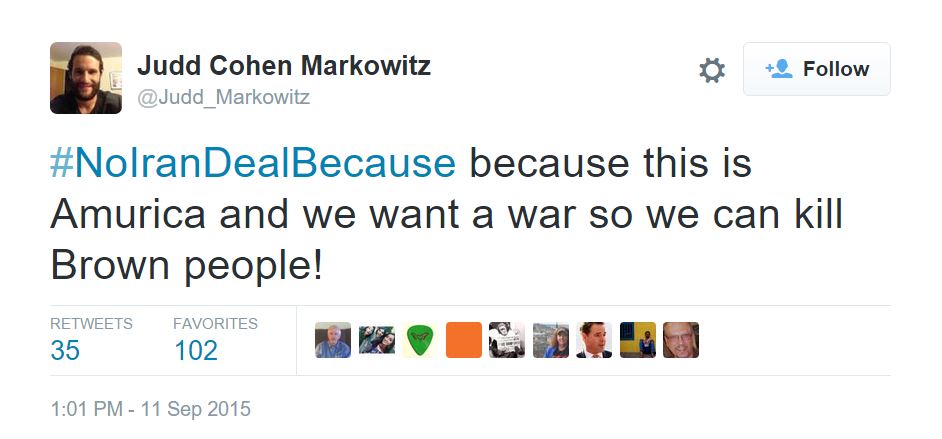Click the Follow button

click(x=816, y=69)
